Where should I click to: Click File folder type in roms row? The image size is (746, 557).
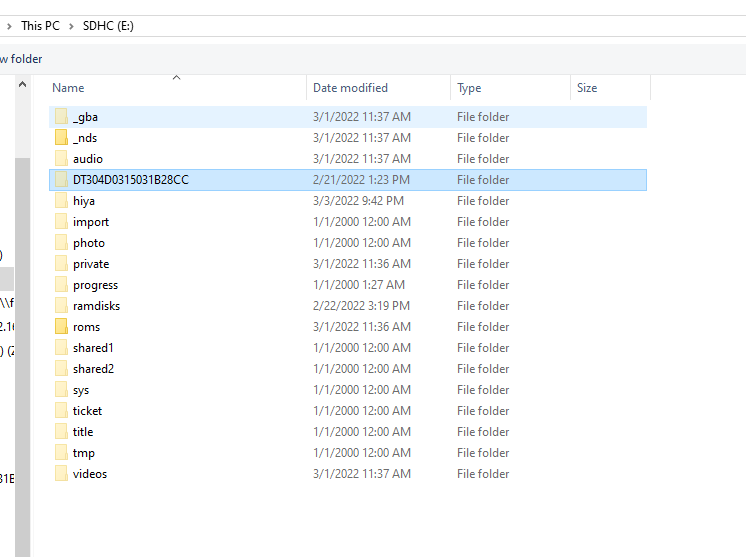tap(483, 327)
